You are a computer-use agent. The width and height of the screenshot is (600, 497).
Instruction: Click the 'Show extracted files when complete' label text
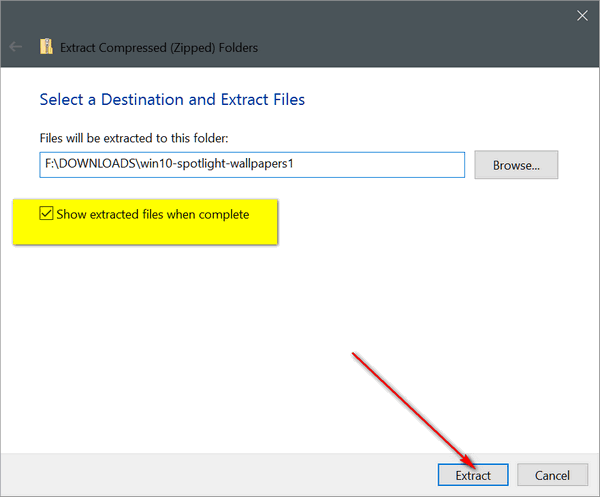[x=153, y=214]
